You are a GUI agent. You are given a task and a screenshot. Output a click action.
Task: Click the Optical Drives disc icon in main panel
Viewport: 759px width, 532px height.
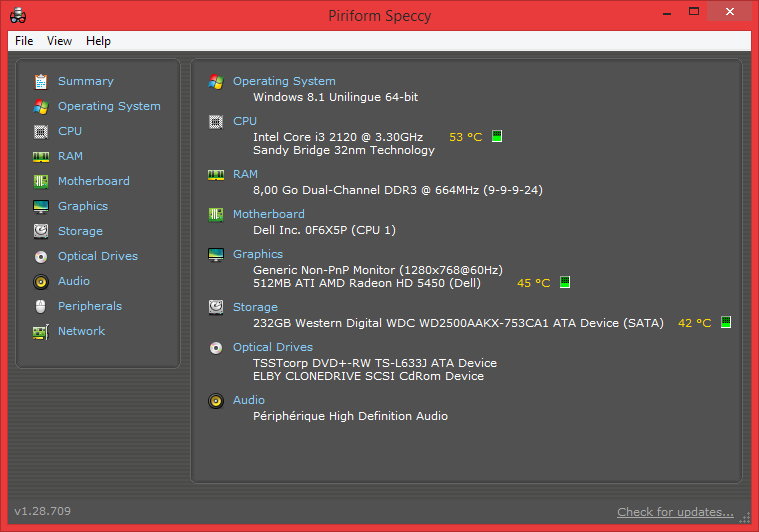216,348
